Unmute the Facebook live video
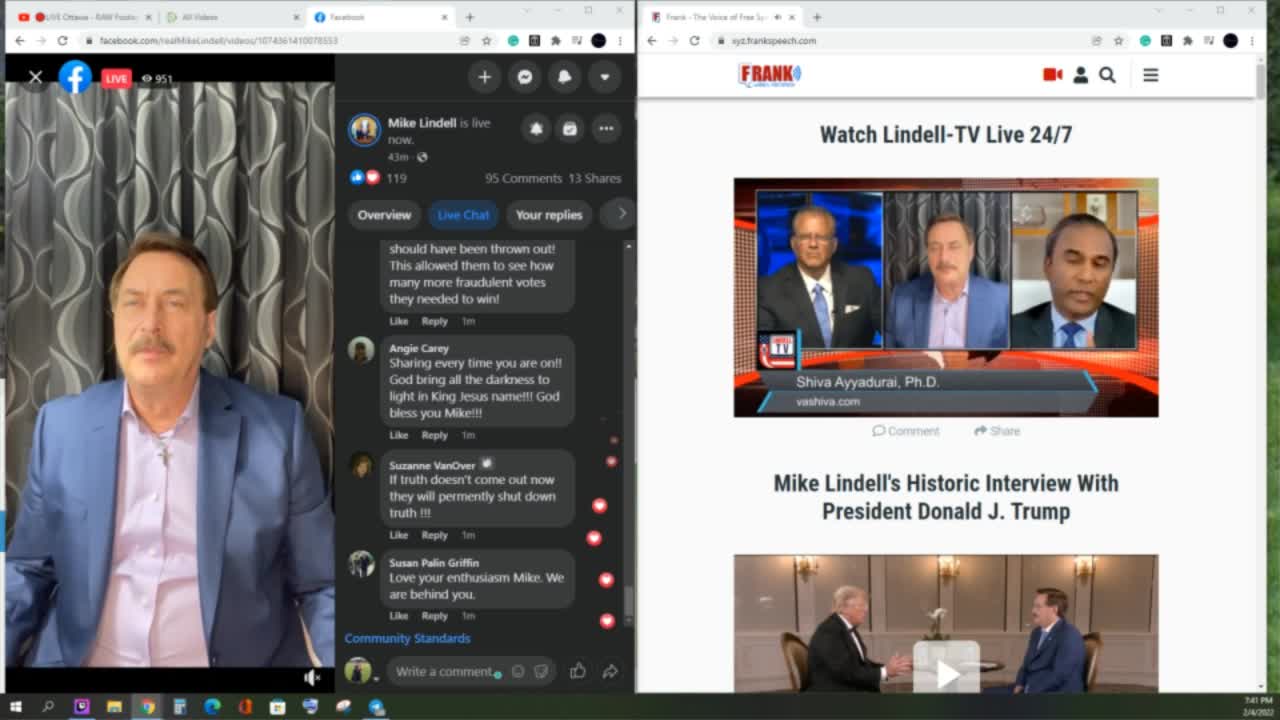This screenshot has width=1280, height=720. [x=312, y=678]
